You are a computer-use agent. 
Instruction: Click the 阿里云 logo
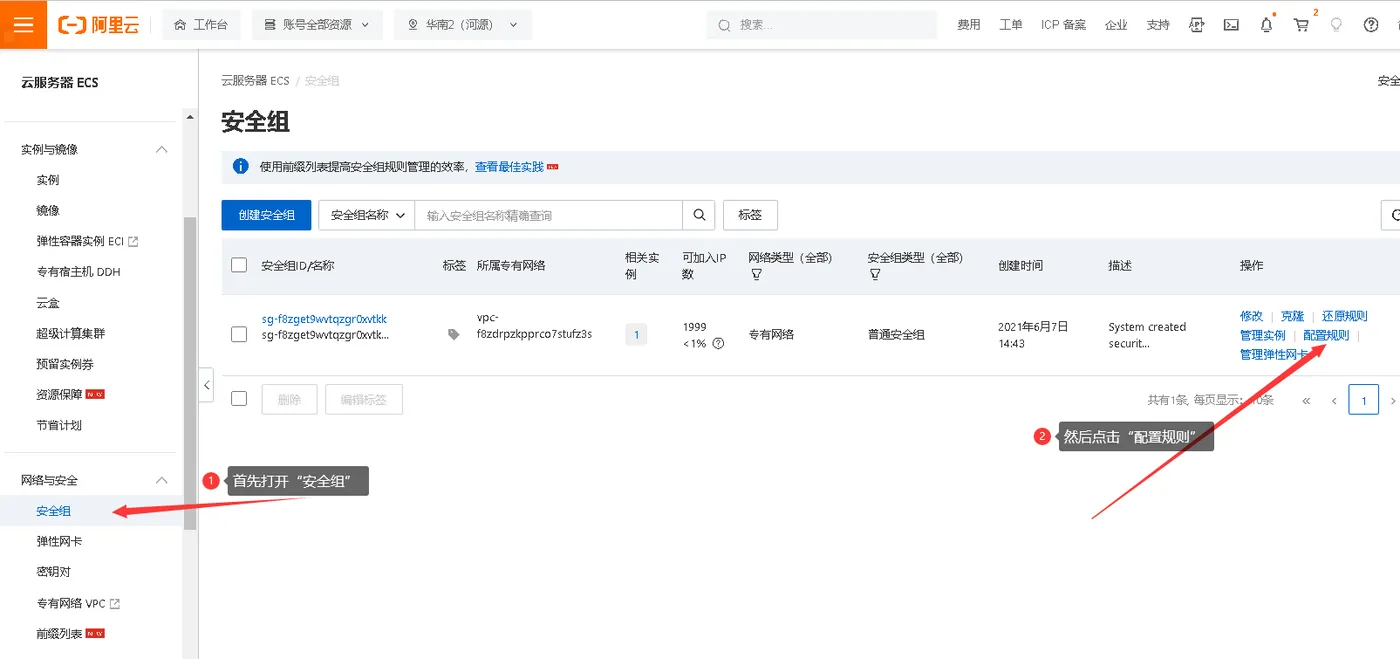point(98,25)
